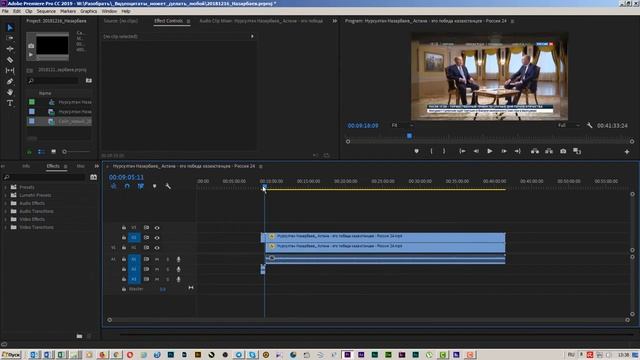640x360 pixels.
Task: Expand the Audio Transitions folder
Action: pyautogui.click(x=5, y=211)
